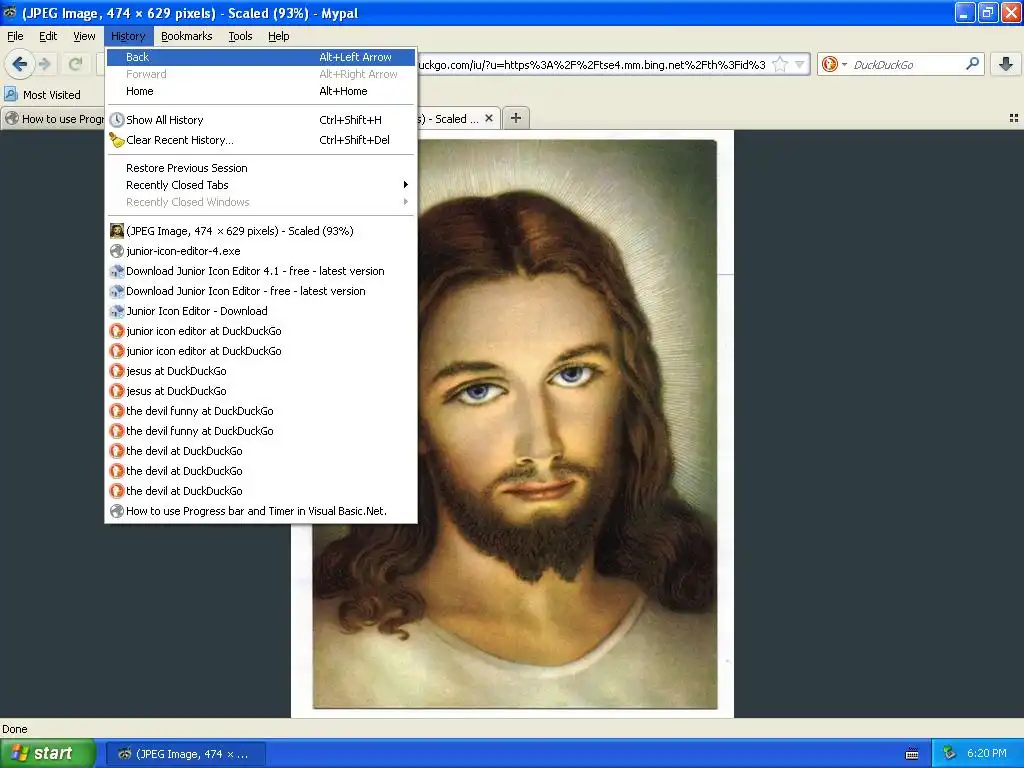Click the Windows start button

[48, 754]
